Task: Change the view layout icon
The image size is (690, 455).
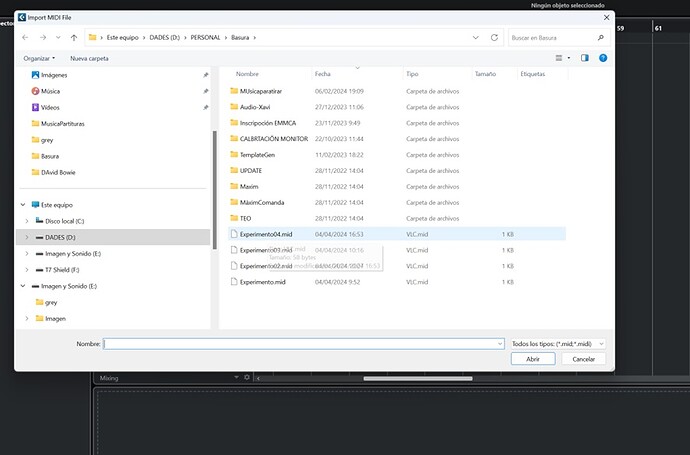Action: pos(559,58)
